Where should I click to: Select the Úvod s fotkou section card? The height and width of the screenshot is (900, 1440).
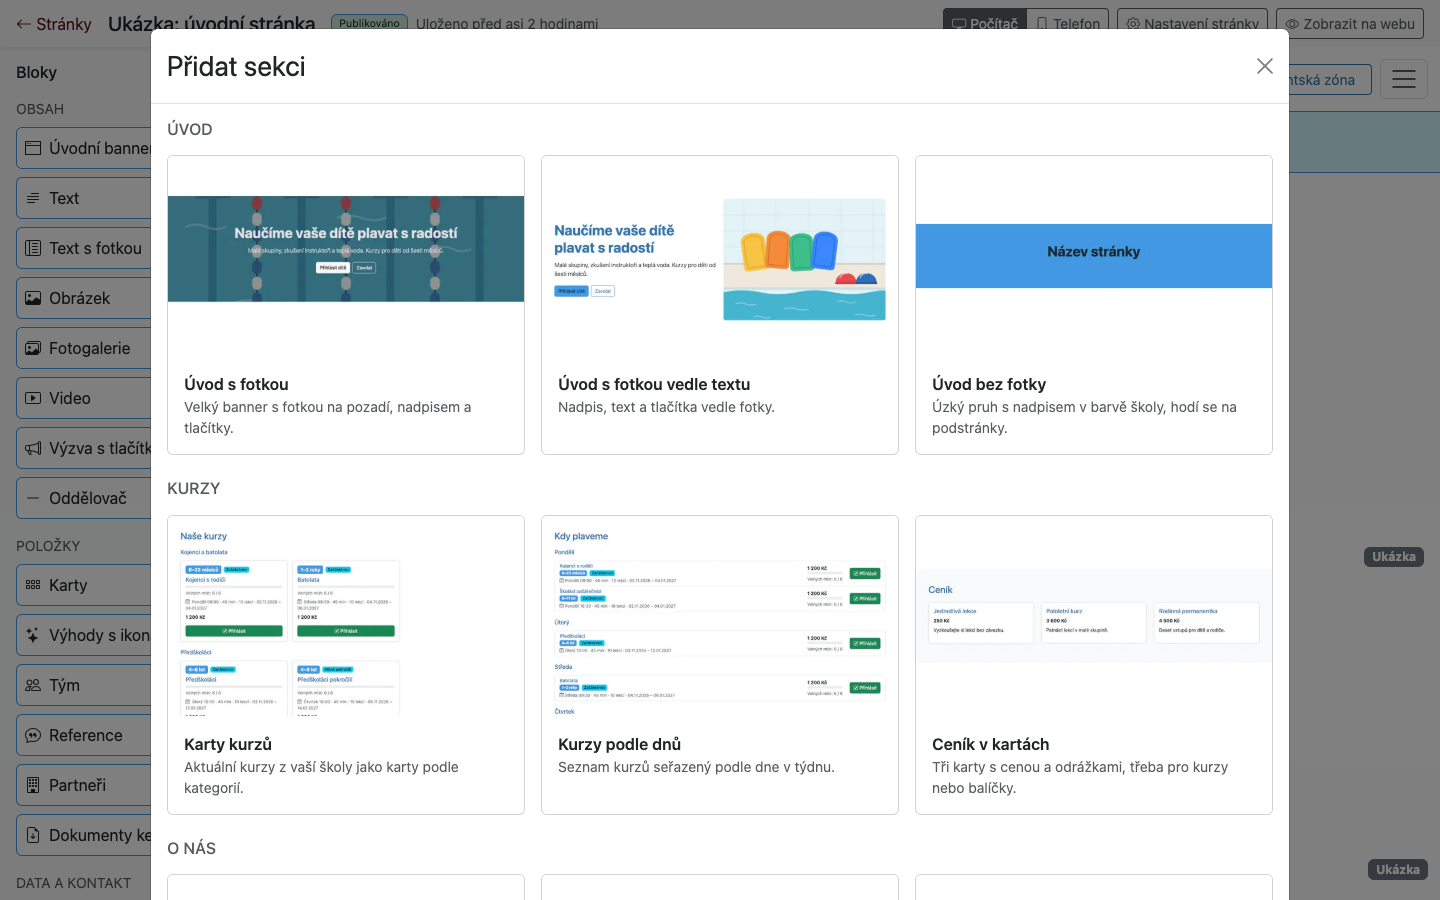coord(346,305)
